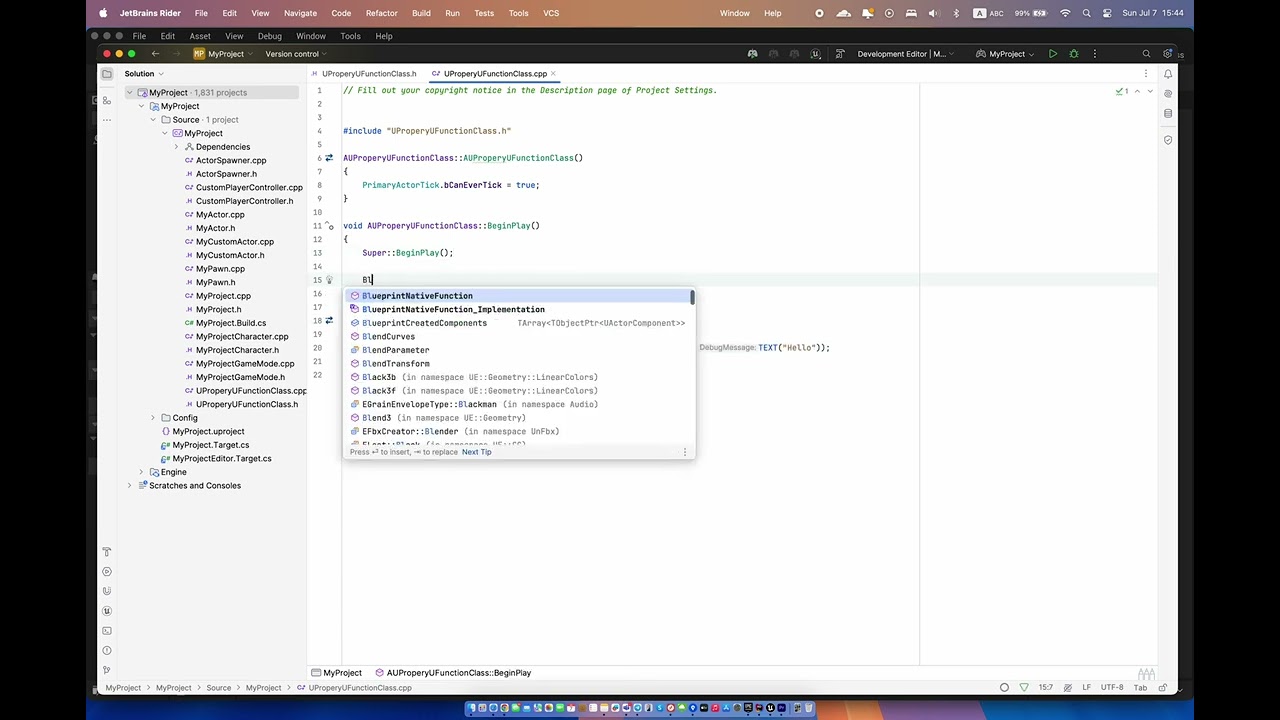The image size is (1280, 720).
Task: Open the three-dots More Actions menu in toolbar
Action: (x=1095, y=54)
